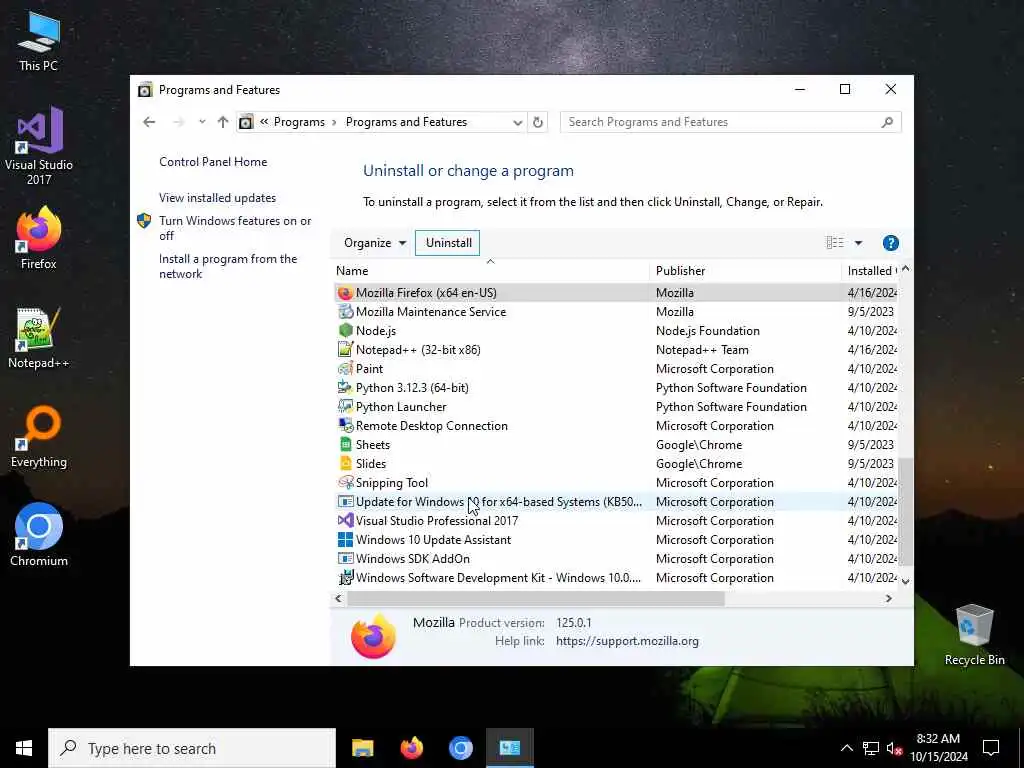This screenshot has width=1024, height=768.
Task: Open the help question mark icon
Action: click(890, 243)
